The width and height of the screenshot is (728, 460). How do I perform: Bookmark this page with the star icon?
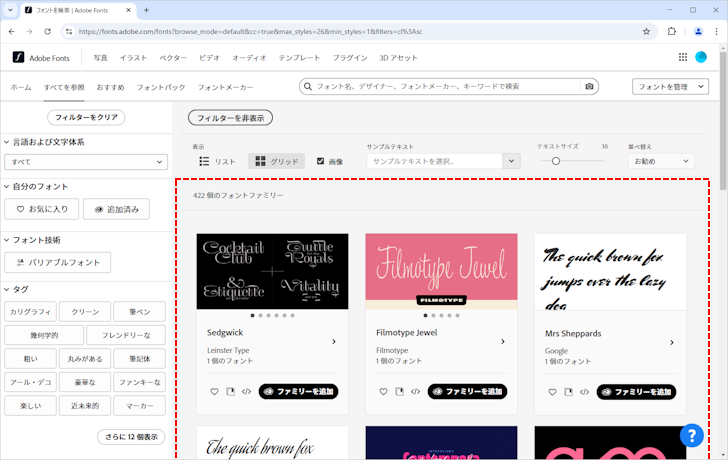coord(646,31)
